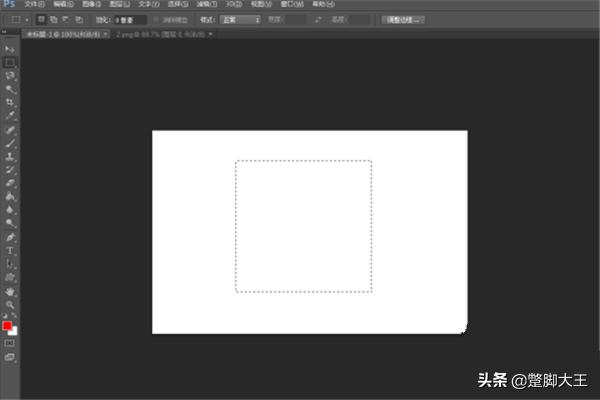Screen dimensions: 600x400
Task: Swap foreground and background colors
Action: (x=14, y=315)
